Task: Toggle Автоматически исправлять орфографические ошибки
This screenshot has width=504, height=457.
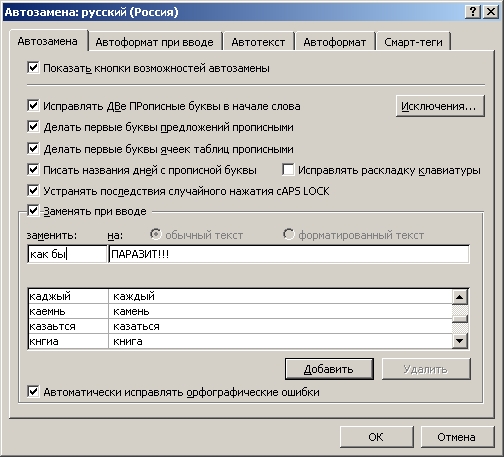Action: [x=33, y=391]
